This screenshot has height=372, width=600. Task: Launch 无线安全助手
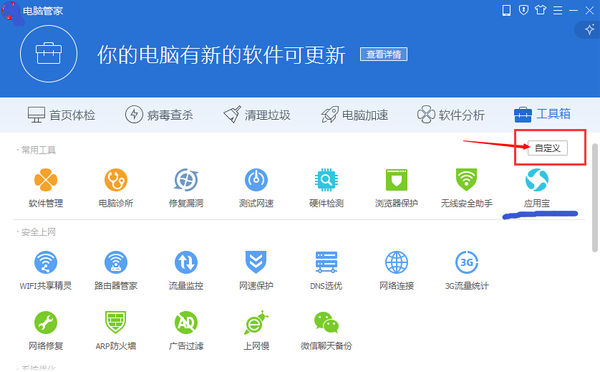pyautogui.click(x=466, y=187)
